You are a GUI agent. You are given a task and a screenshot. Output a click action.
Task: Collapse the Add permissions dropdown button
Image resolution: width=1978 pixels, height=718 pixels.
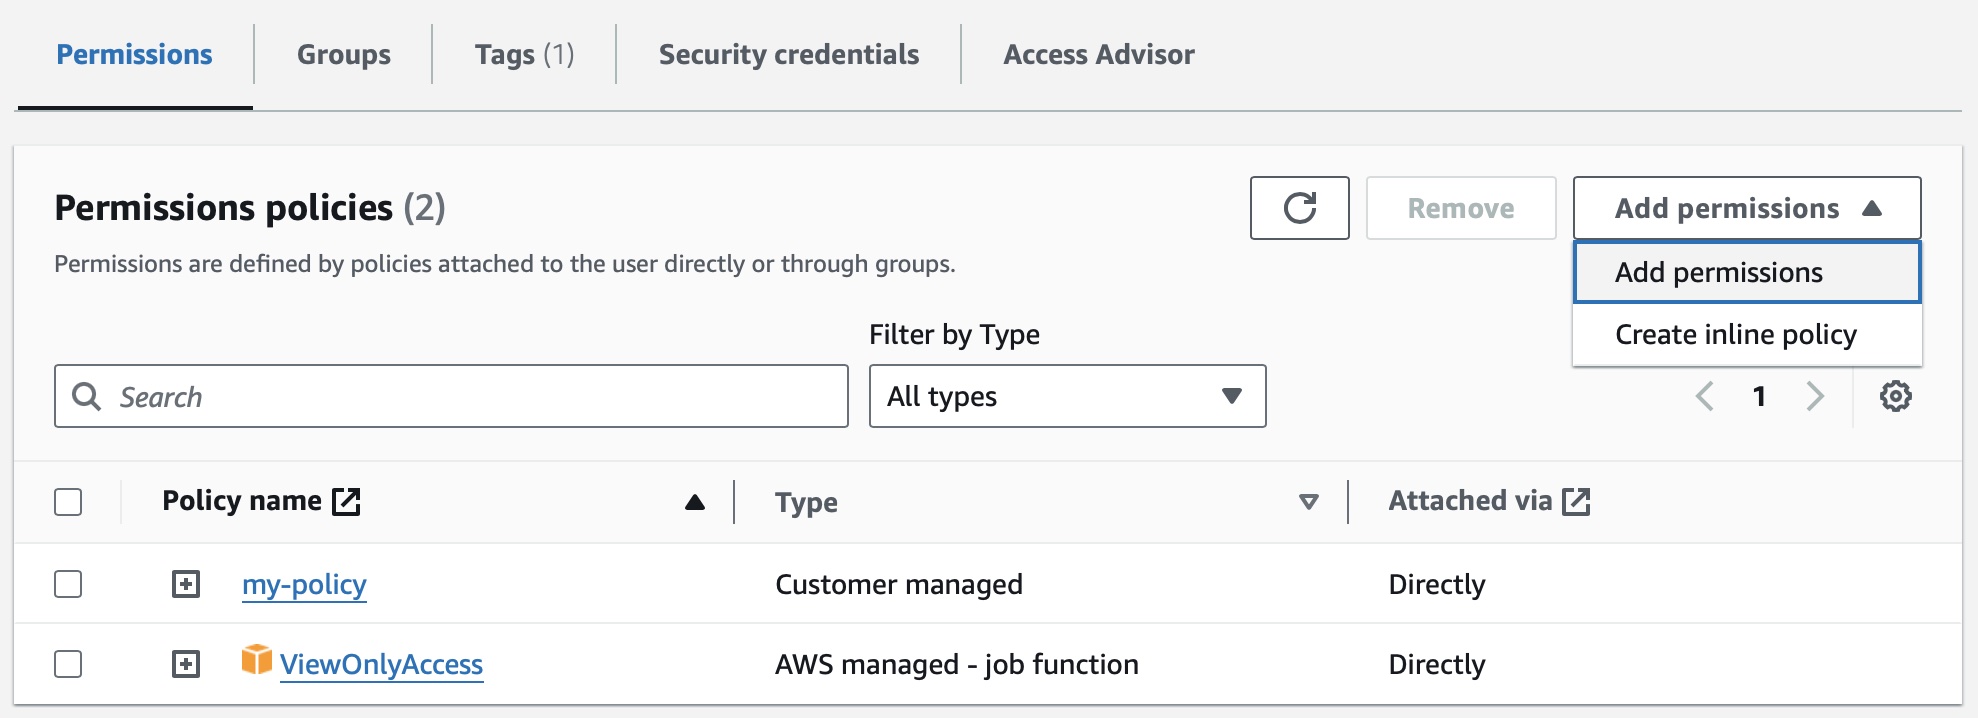point(1746,208)
